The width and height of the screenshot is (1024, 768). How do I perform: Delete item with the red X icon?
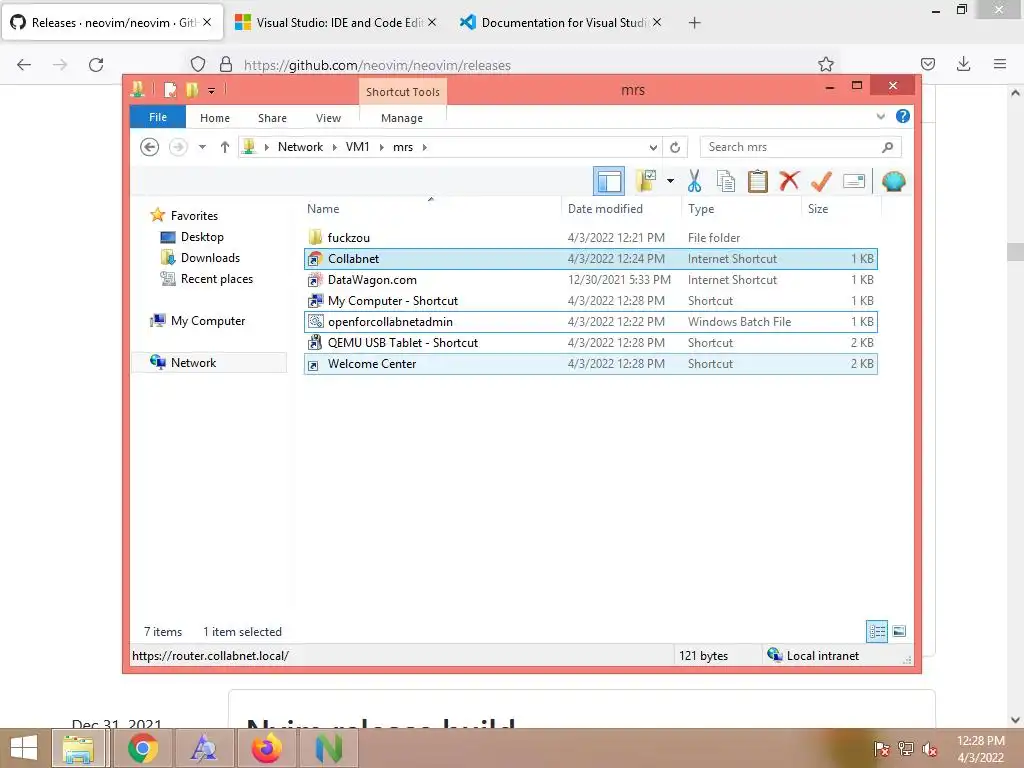tap(789, 181)
